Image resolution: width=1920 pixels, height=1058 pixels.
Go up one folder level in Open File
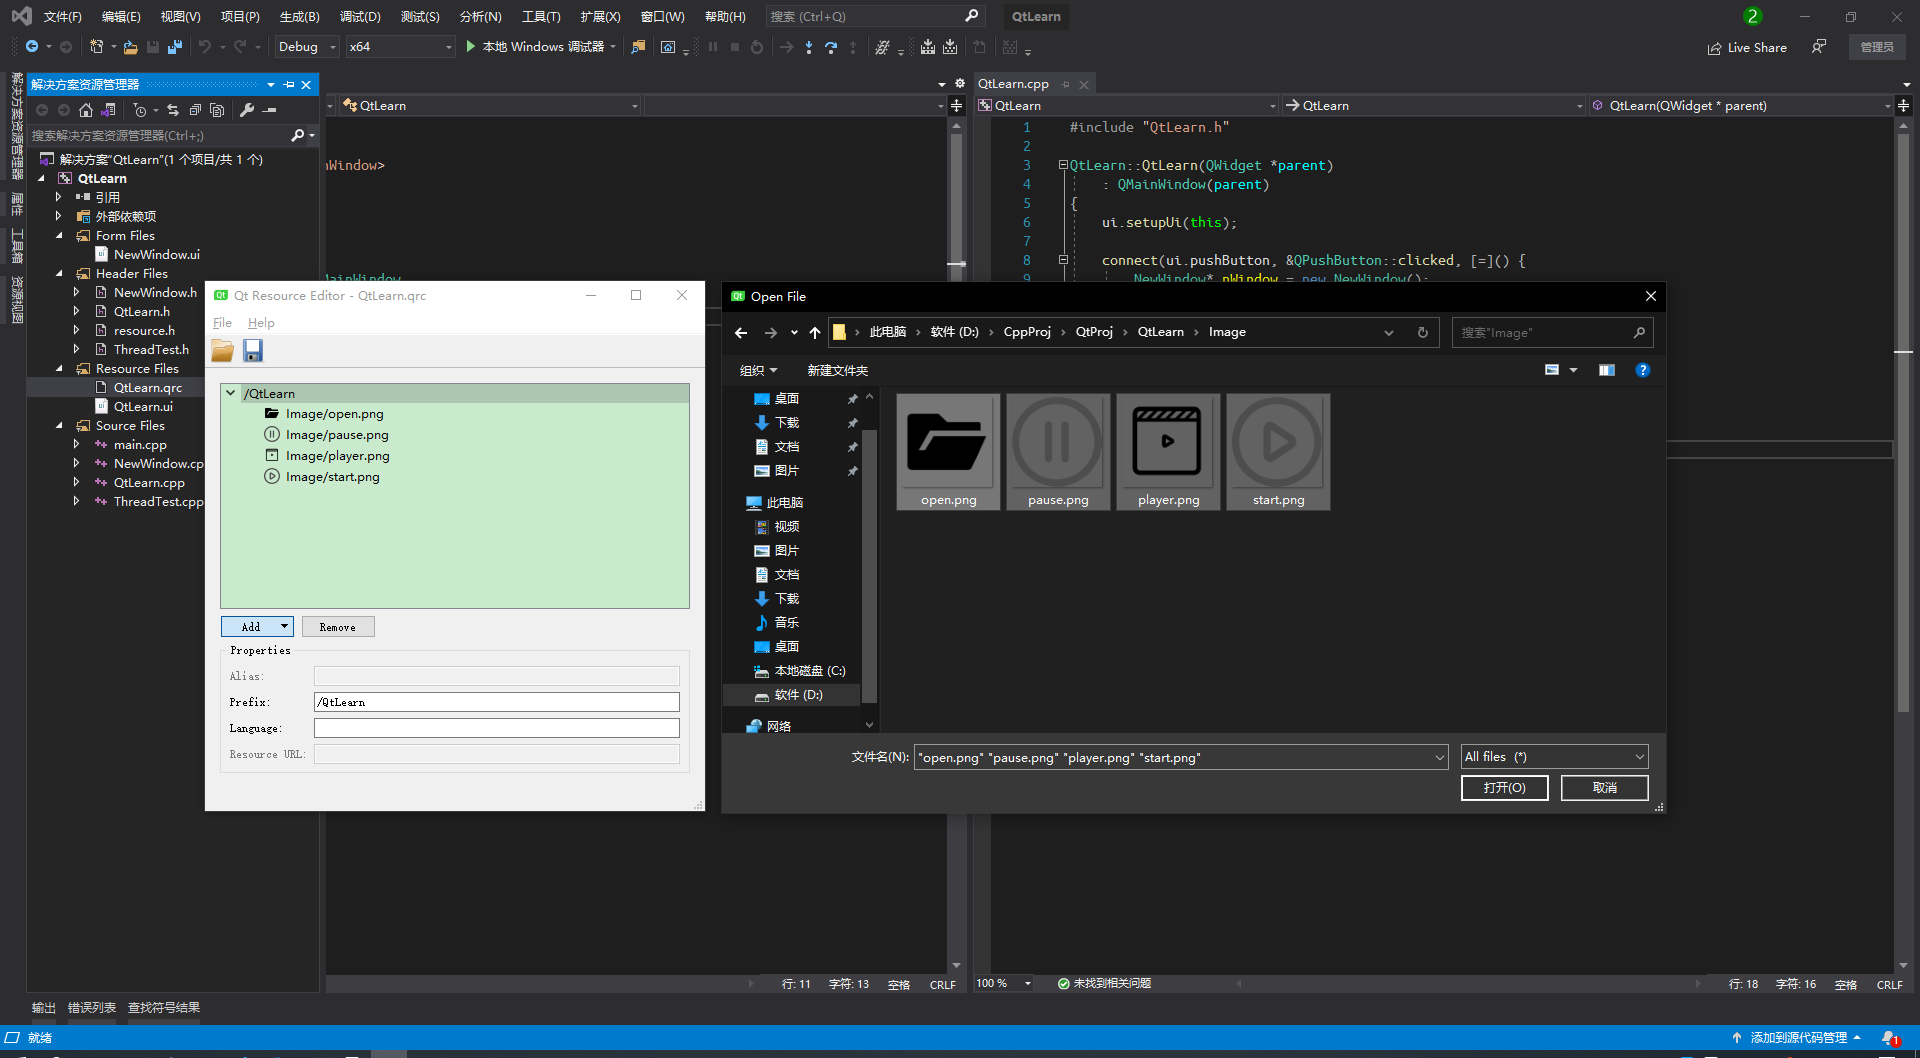click(x=815, y=333)
